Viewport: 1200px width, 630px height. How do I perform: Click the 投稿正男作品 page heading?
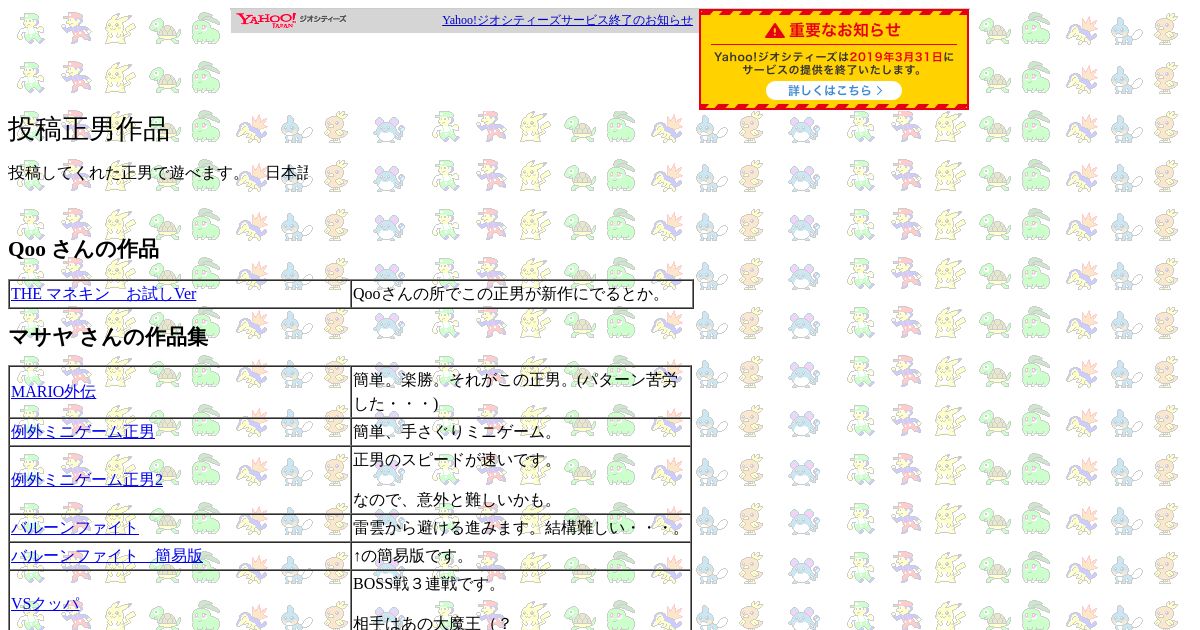pos(89,130)
